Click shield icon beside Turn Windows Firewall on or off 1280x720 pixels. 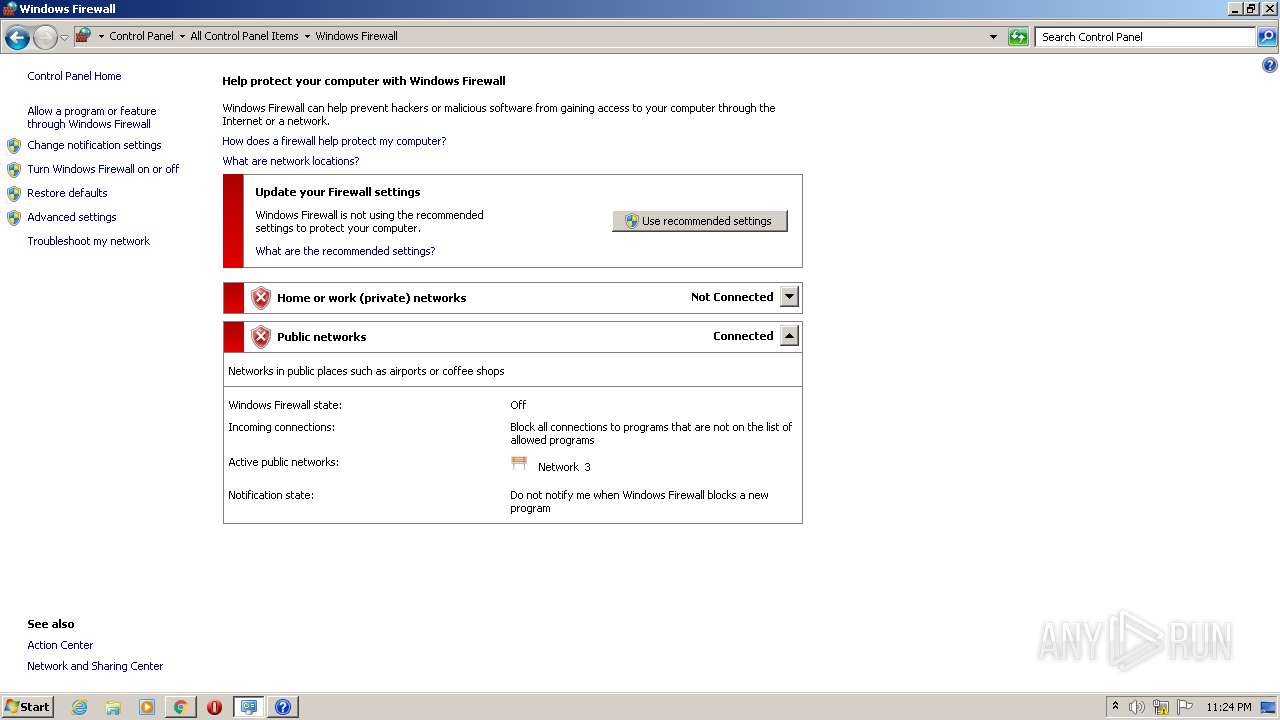14,170
